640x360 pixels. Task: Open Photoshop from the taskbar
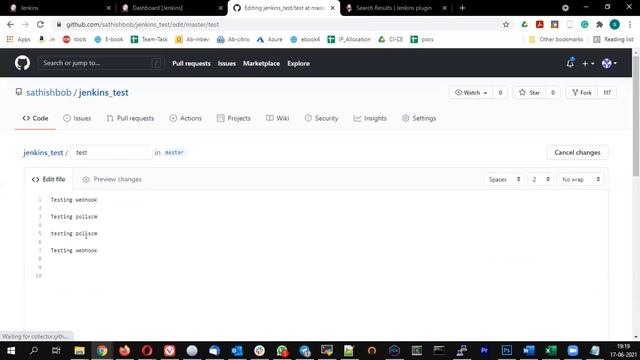507,350
